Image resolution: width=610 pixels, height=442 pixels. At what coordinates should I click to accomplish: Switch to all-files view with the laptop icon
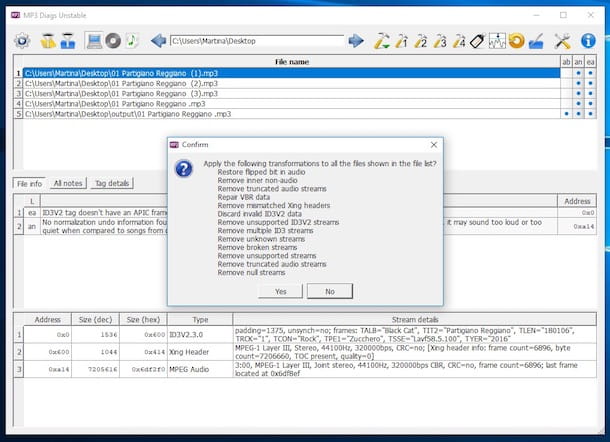[94, 40]
